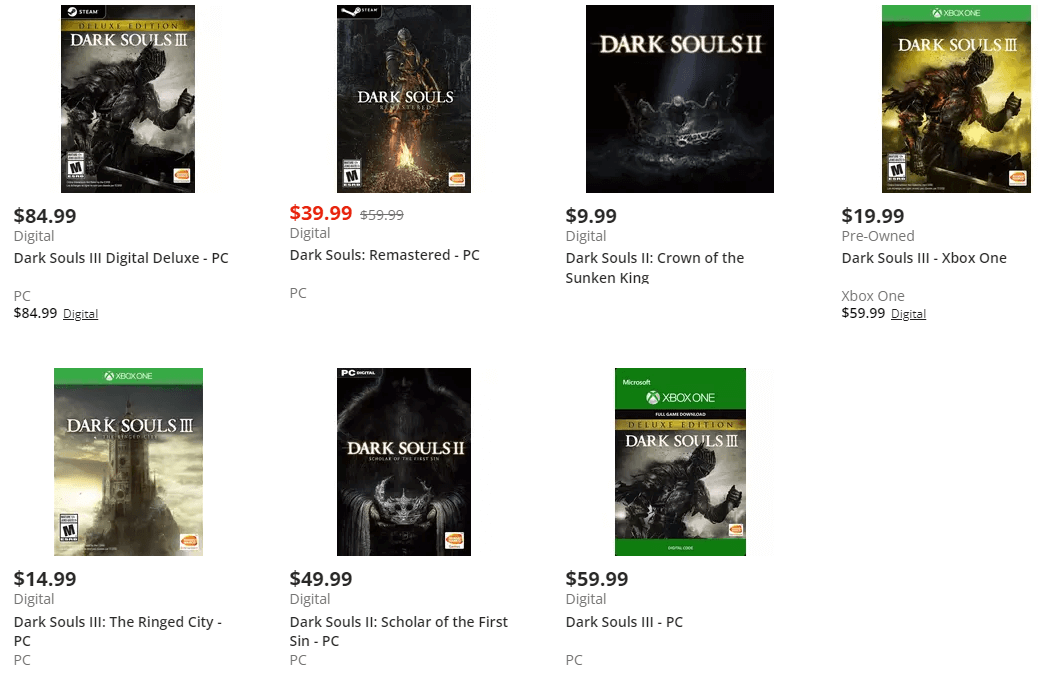Open Dark Souls III Digital Deluxe cover image
The width and height of the screenshot is (1038, 673).
127,98
